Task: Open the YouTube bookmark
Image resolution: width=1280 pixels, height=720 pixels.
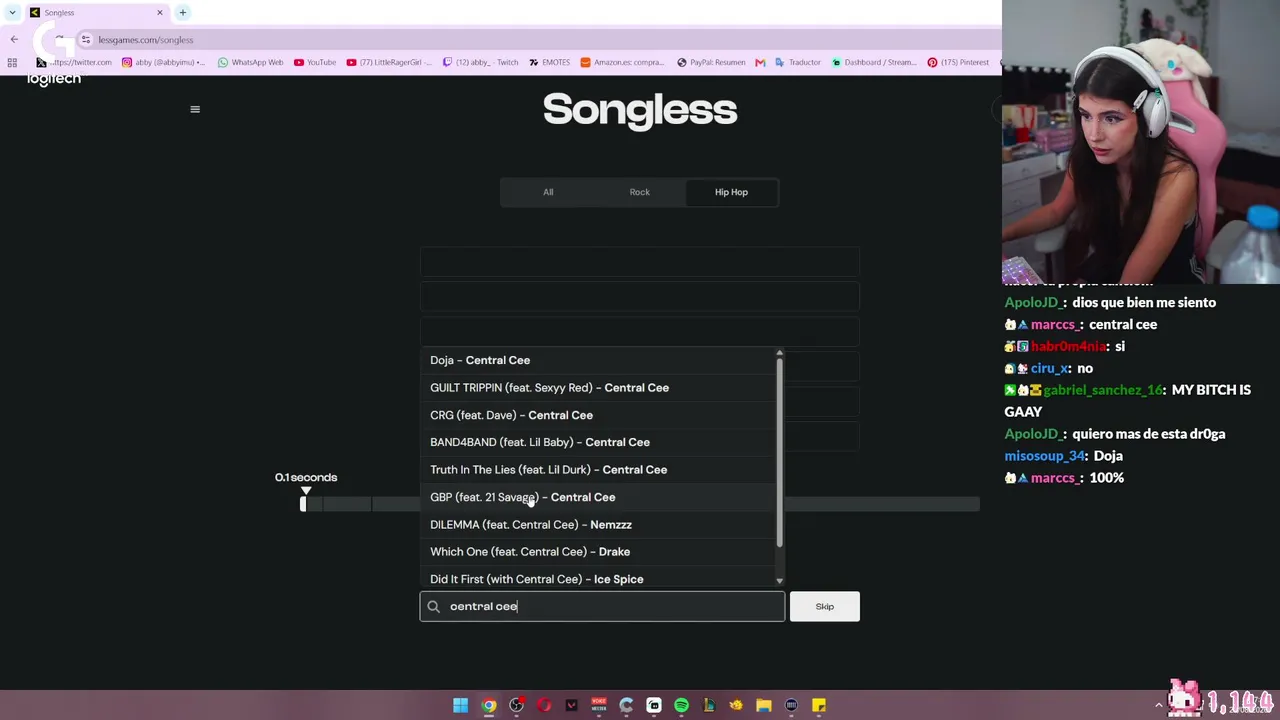Action: 315,62
